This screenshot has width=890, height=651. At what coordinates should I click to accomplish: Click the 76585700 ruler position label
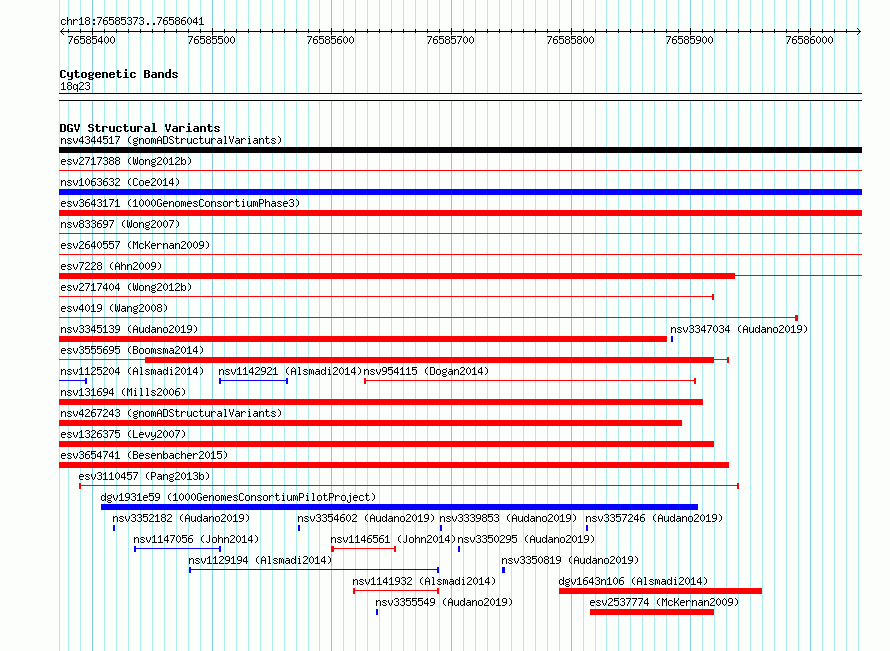coord(450,40)
